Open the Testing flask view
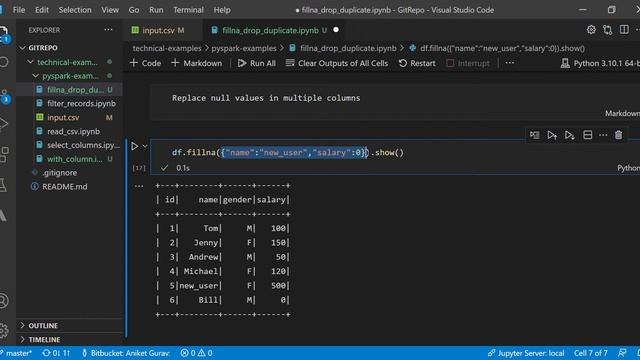This screenshot has width=640, height=360. (3, 185)
